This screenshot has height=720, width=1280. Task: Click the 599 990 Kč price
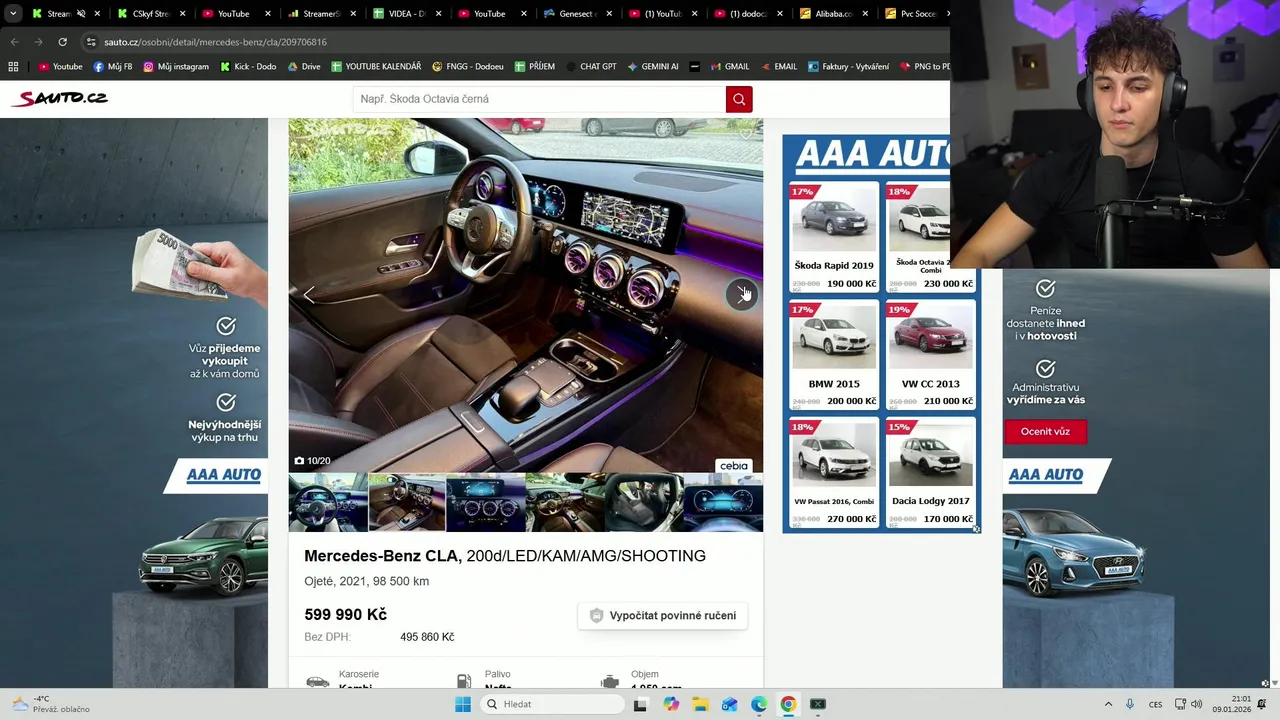[345, 614]
